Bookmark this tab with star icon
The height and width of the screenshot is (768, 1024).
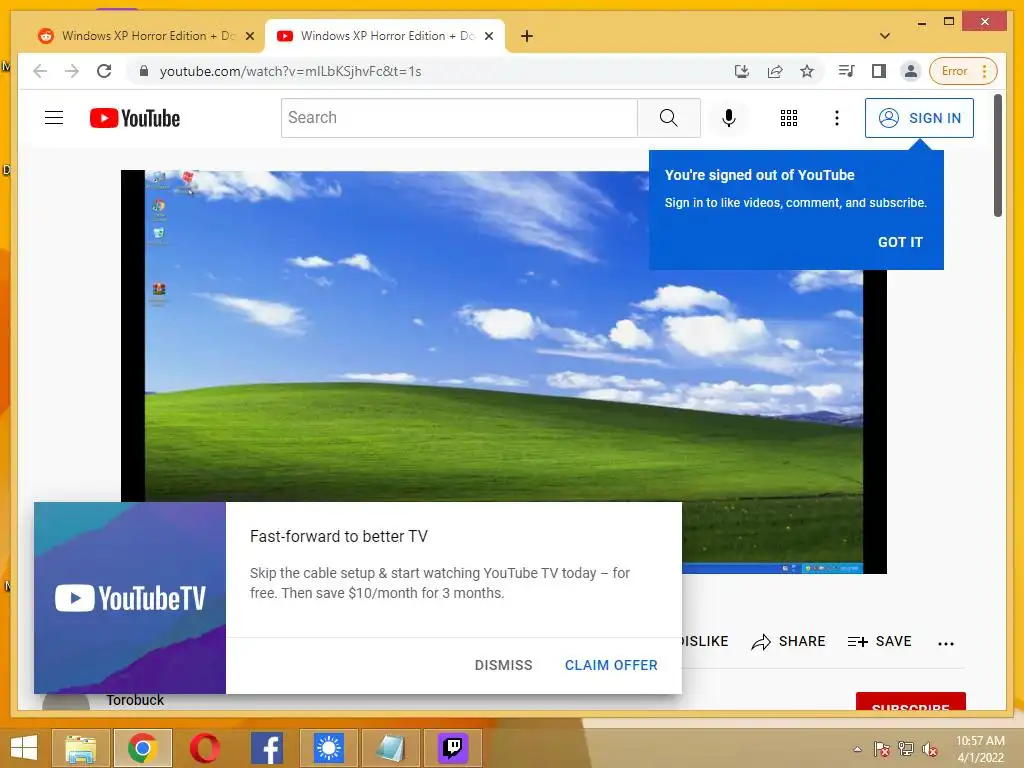point(807,71)
